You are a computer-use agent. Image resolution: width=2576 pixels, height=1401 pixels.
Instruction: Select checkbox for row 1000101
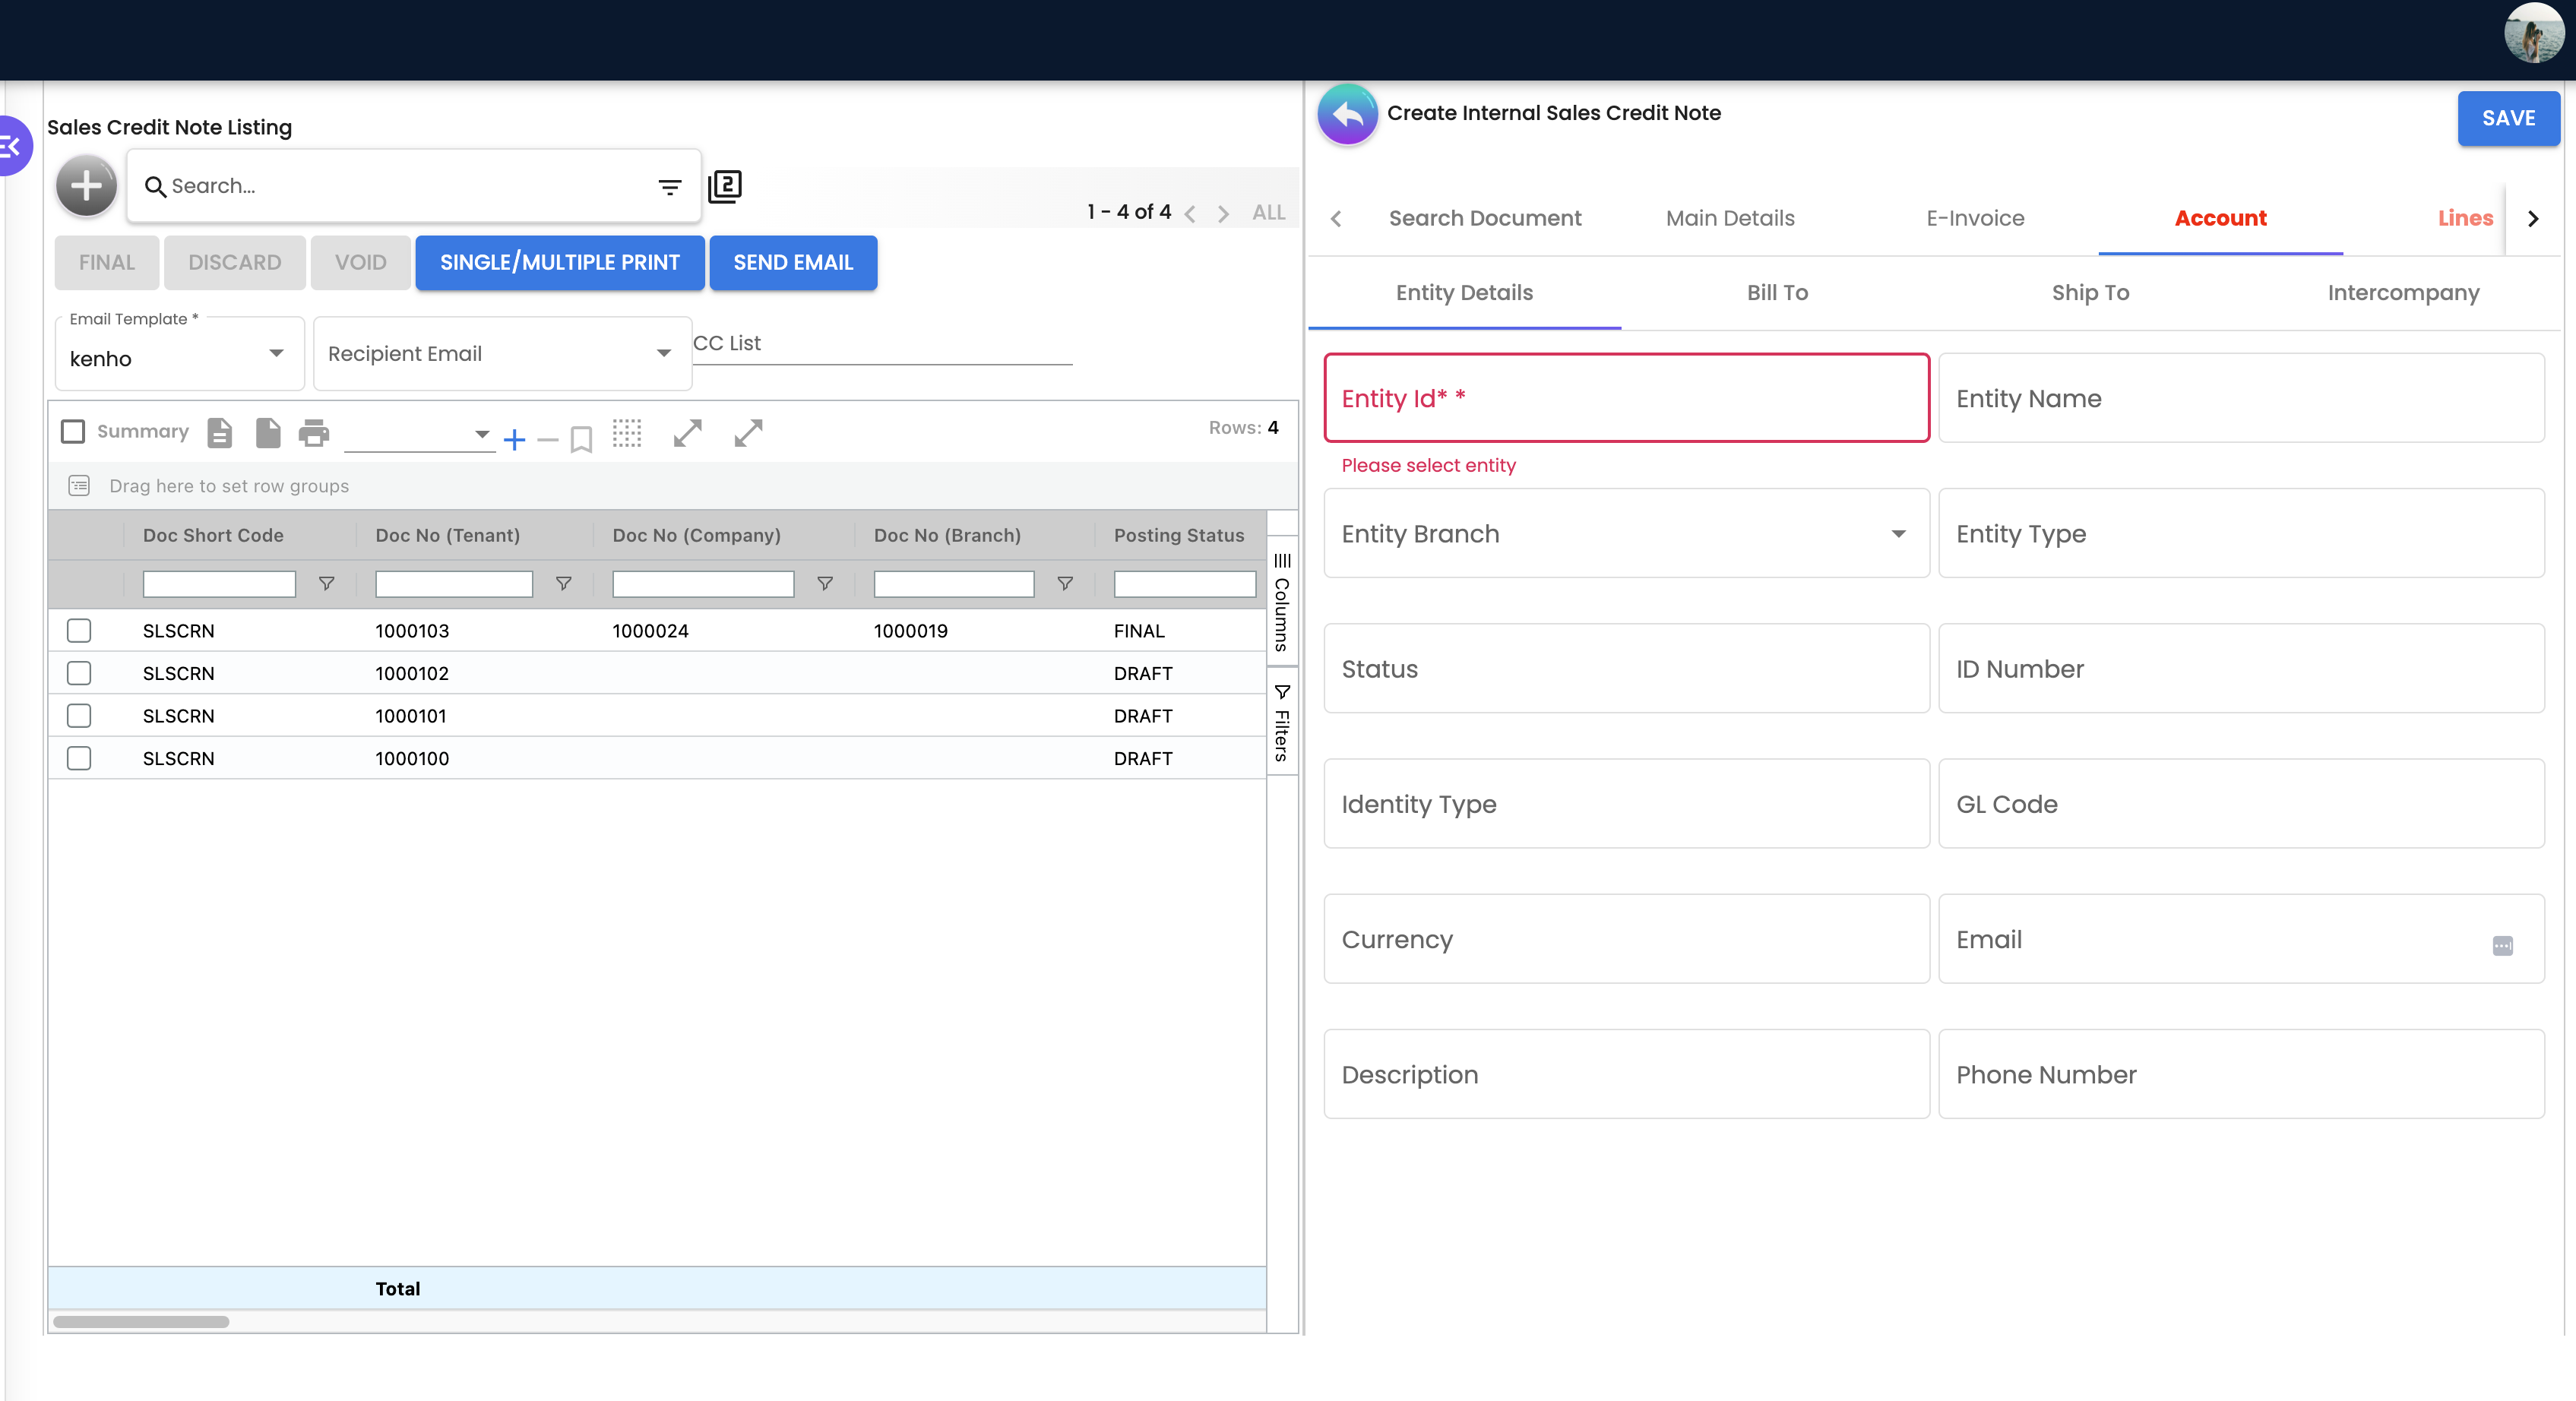[79, 715]
